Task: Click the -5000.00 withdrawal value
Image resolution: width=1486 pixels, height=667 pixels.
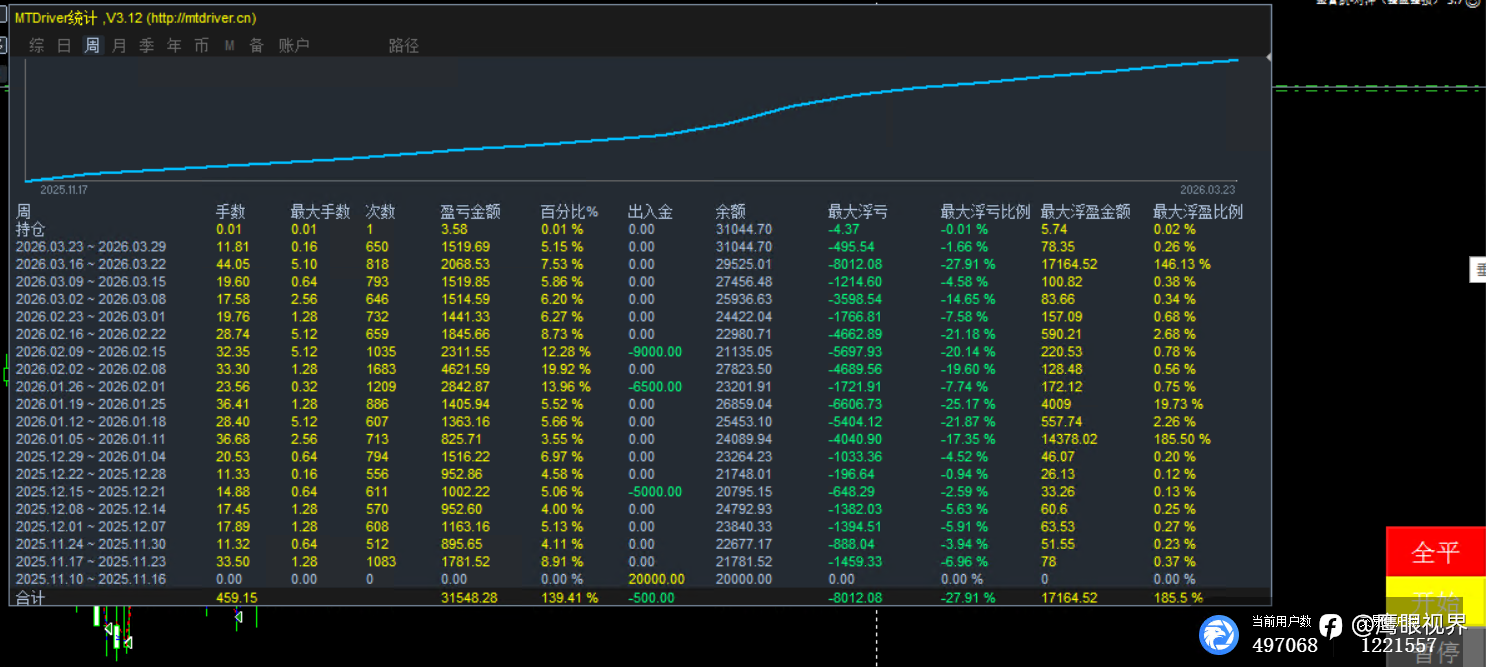Action: pos(655,492)
